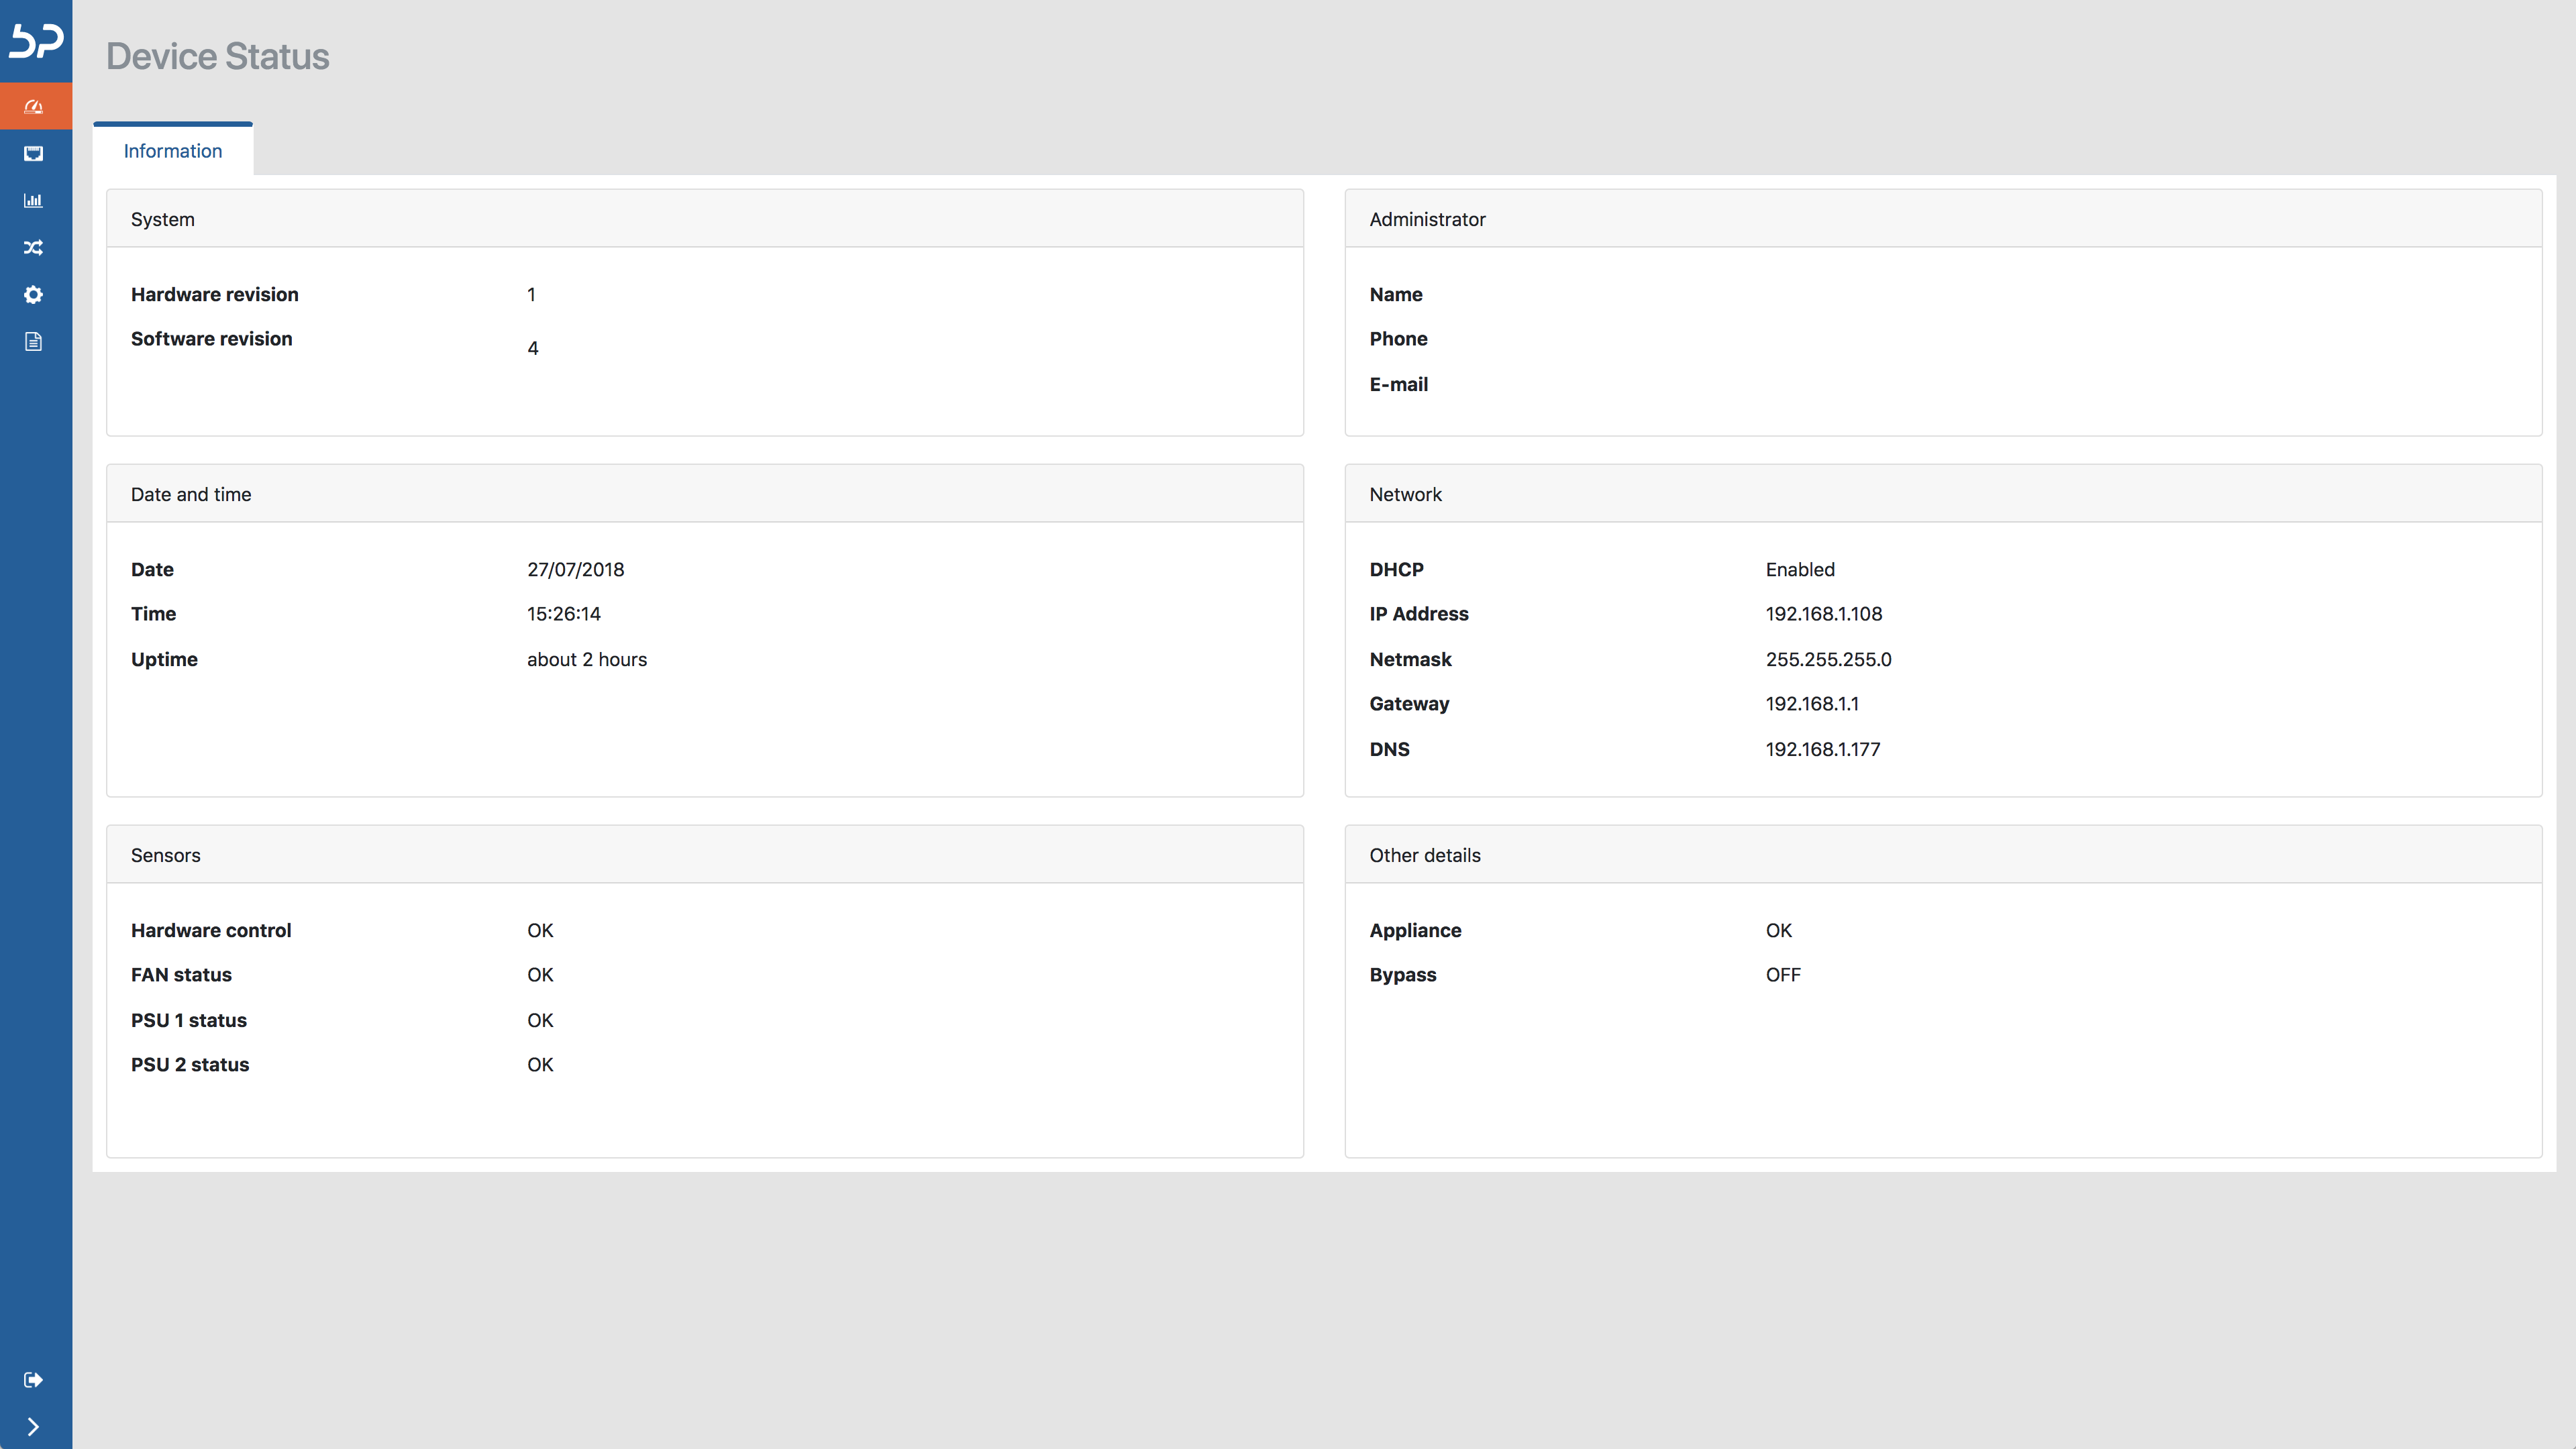Viewport: 2576px width, 1449px height.
Task: Click the FAN status label
Action: coord(181,974)
